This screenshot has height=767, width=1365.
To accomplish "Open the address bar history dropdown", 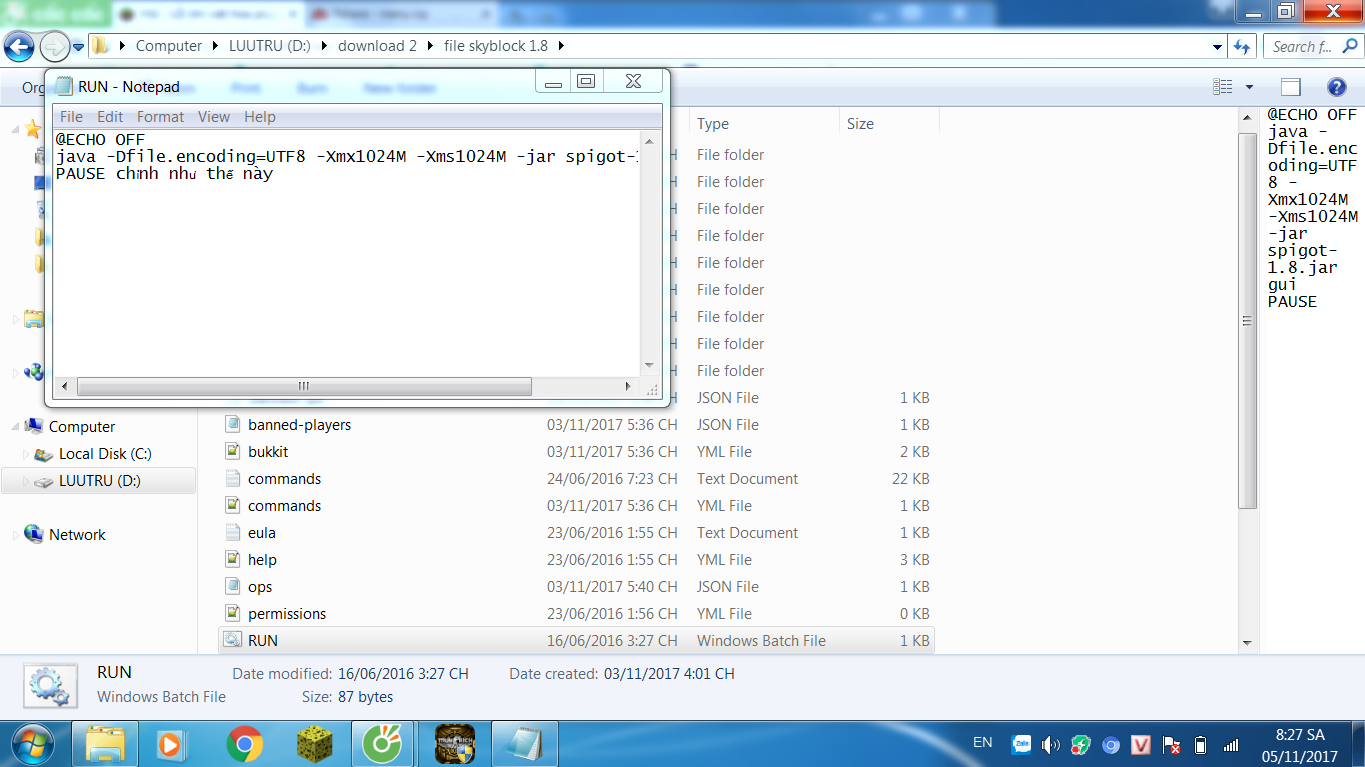I will tap(1217, 46).
